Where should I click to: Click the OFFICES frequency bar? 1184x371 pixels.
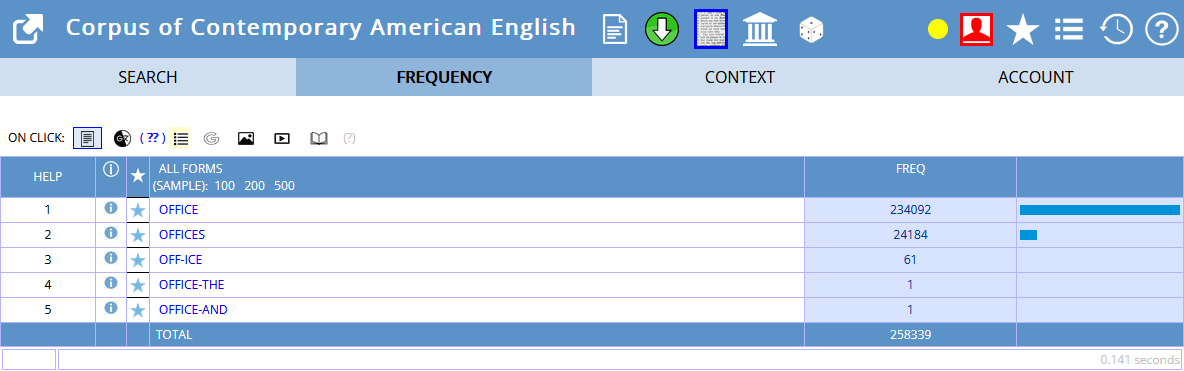[x=1028, y=235]
